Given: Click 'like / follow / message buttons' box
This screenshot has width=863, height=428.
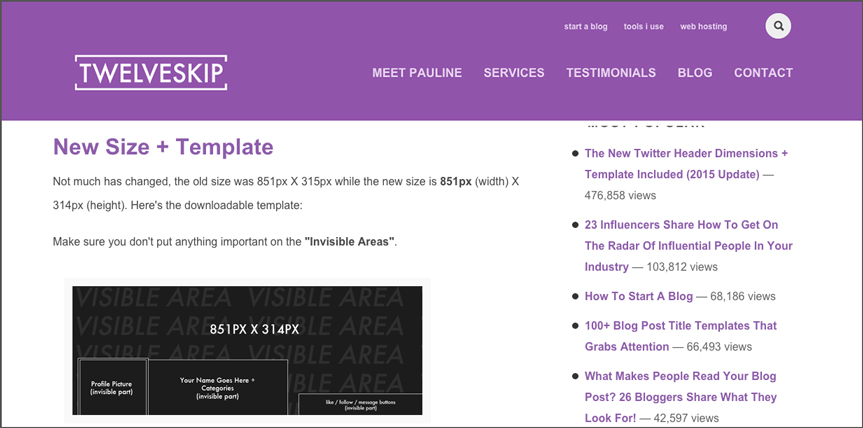Looking at the screenshot, I should click(360, 404).
